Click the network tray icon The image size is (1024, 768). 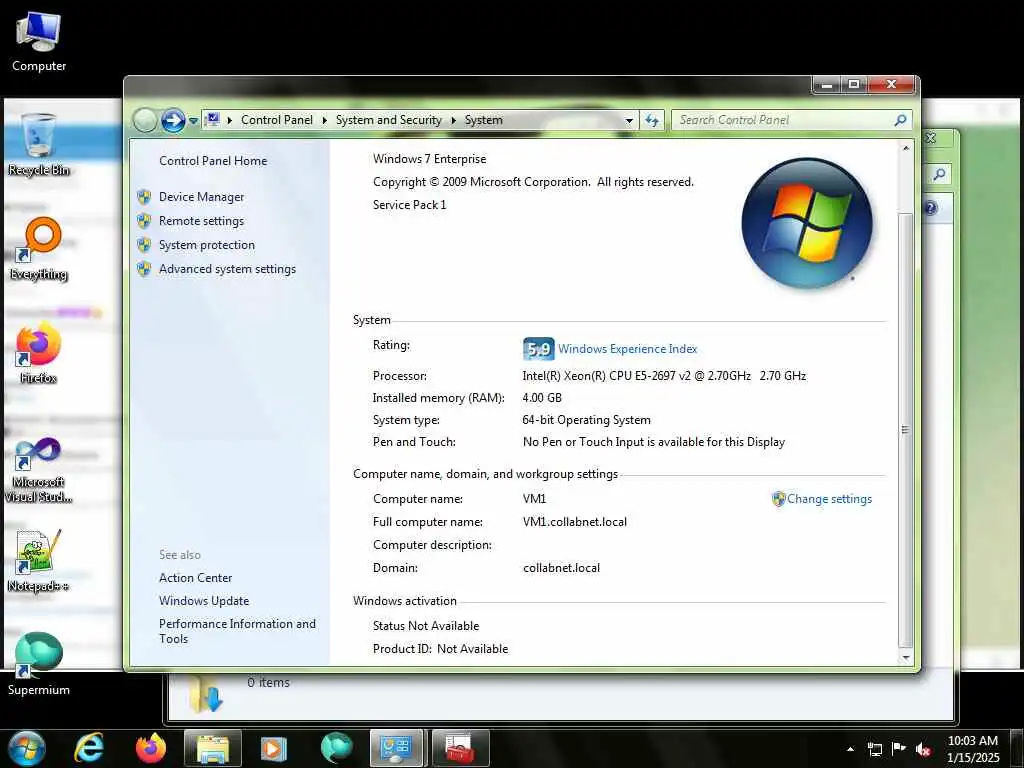point(874,749)
